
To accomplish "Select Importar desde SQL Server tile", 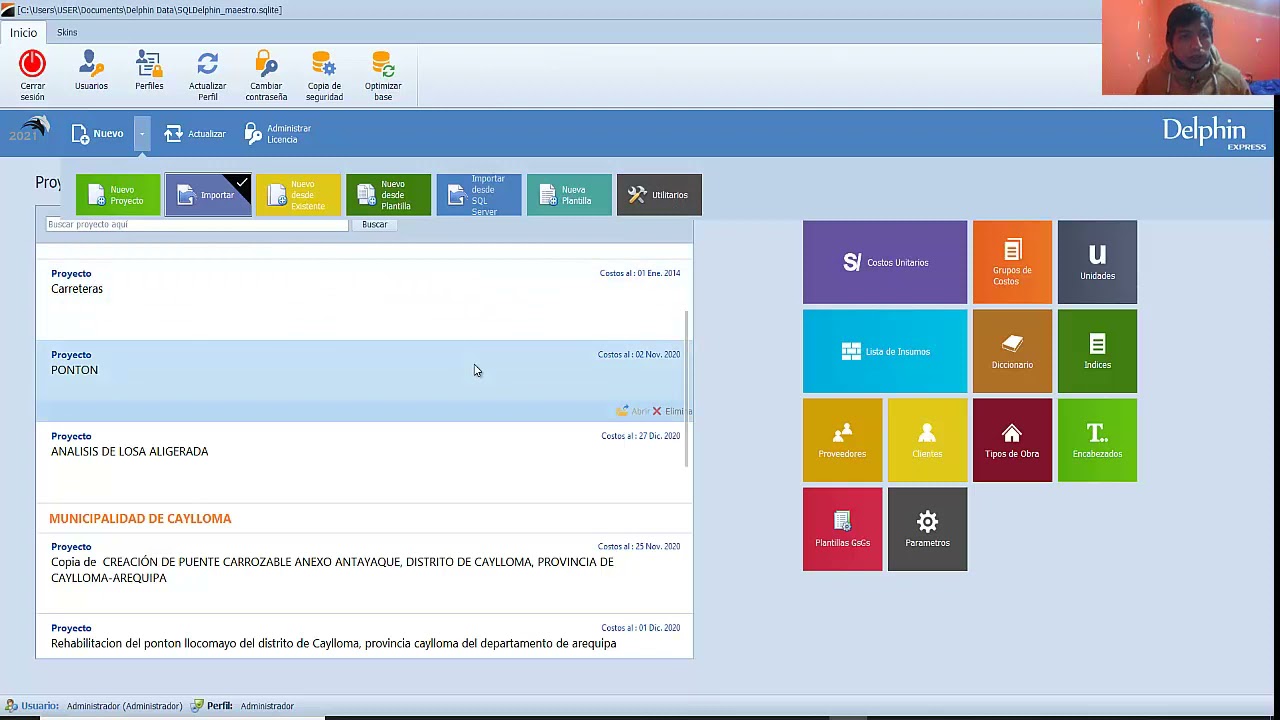I will [479, 195].
